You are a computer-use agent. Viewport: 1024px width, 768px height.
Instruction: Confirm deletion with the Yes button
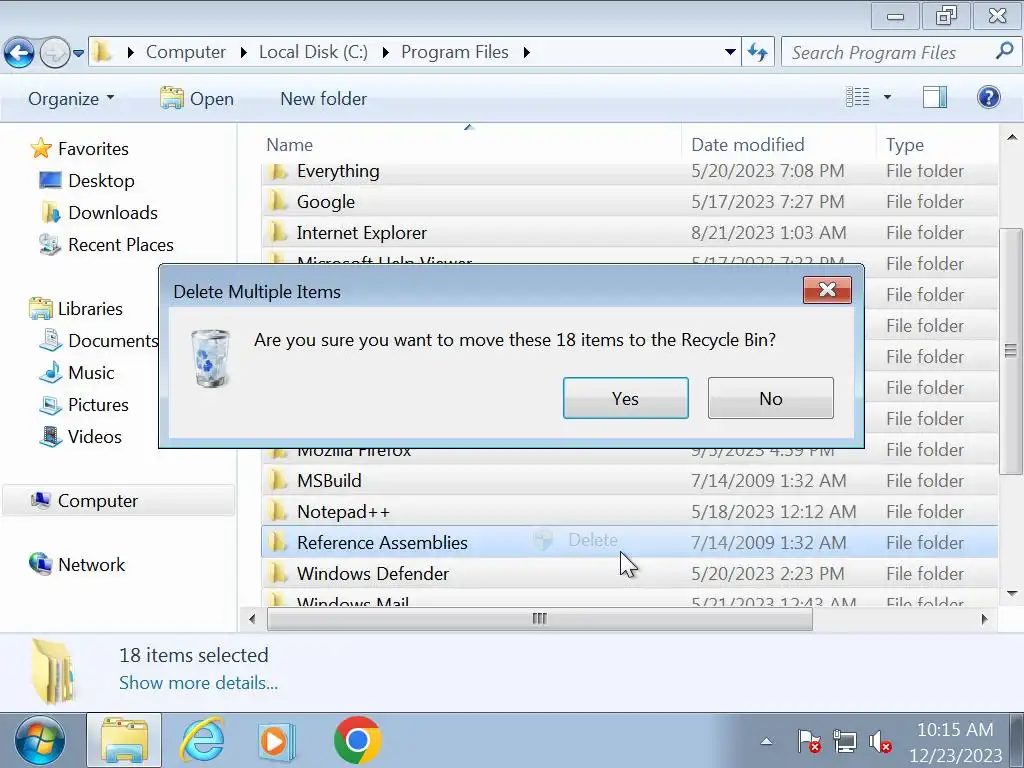[x=626, y=398]
